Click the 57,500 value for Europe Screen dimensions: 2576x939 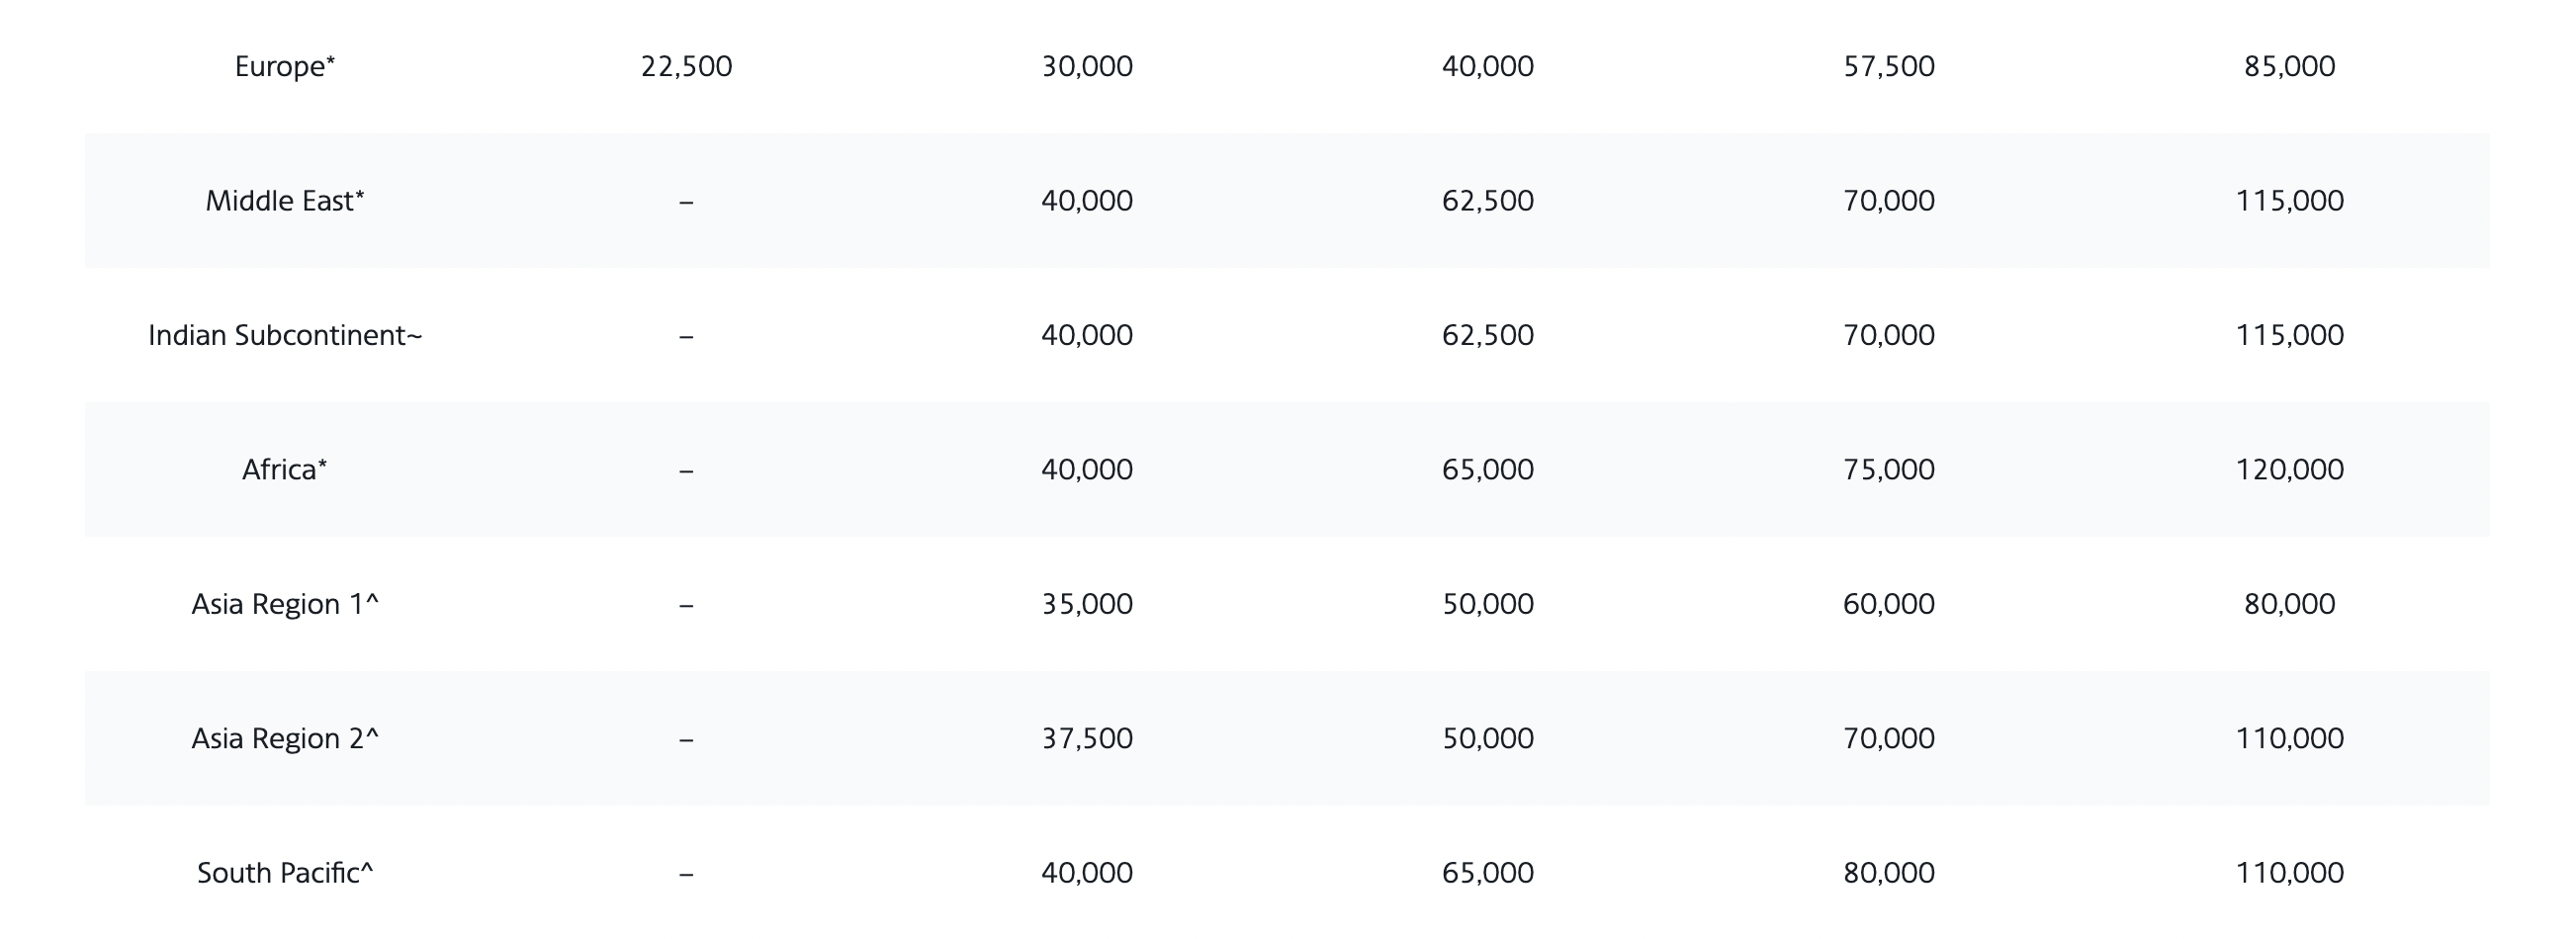click(x=1888, y=66)
